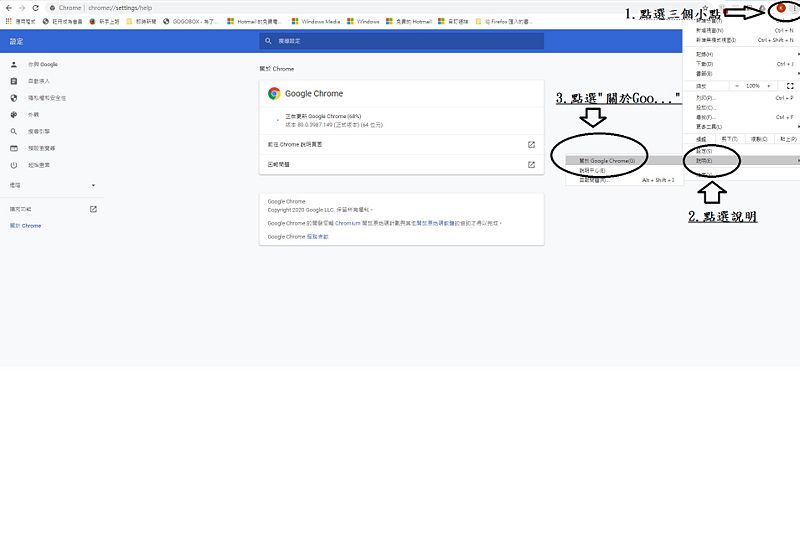Open the Terms of Service link after 'Google Chrome'
Viewport: 800px width, 550px height.
coord(317,237)
